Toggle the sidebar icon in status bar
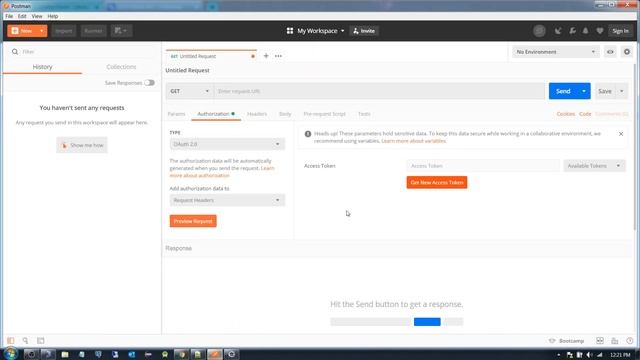640x360 pixels. pyautogui.click(x=11, y=340)
